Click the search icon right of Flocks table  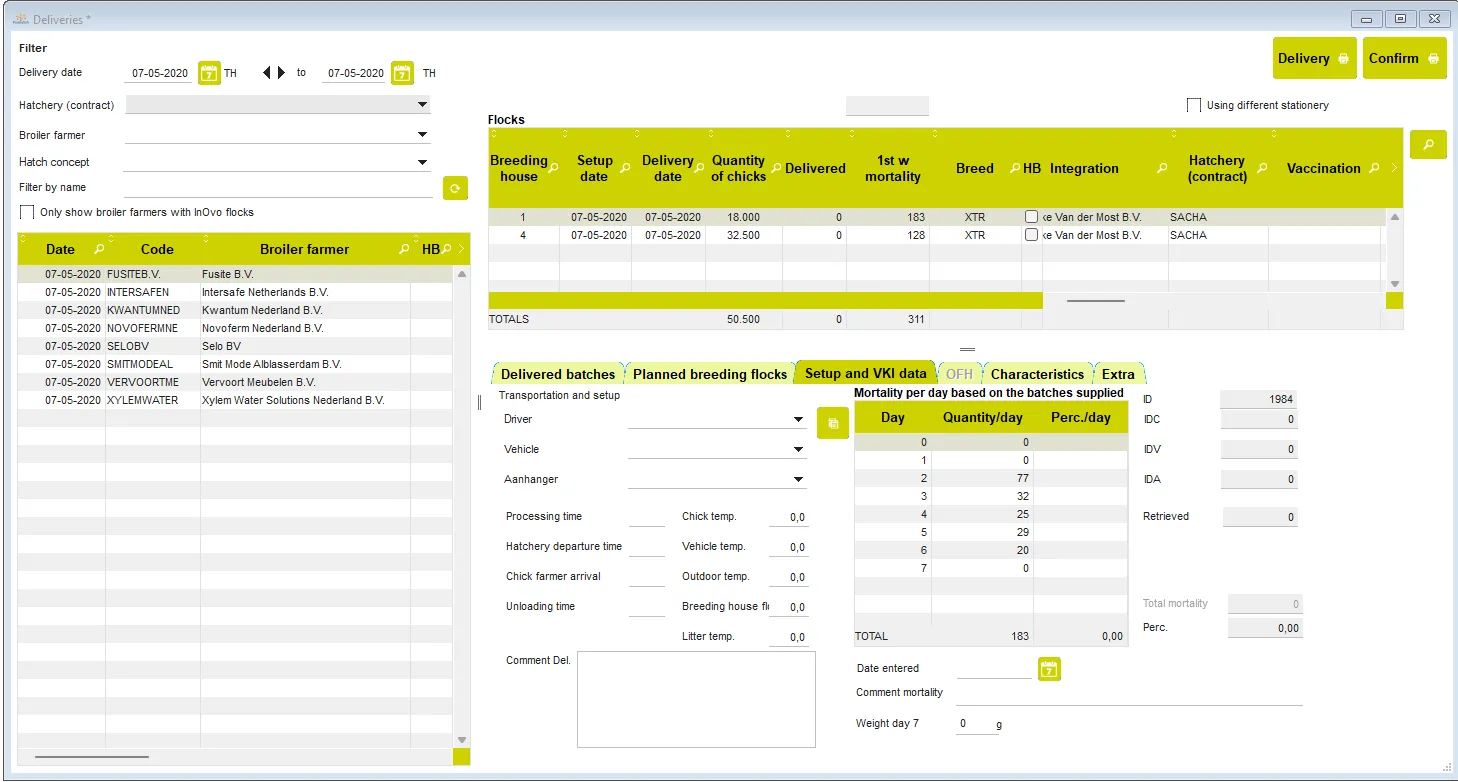(1428, 145)
